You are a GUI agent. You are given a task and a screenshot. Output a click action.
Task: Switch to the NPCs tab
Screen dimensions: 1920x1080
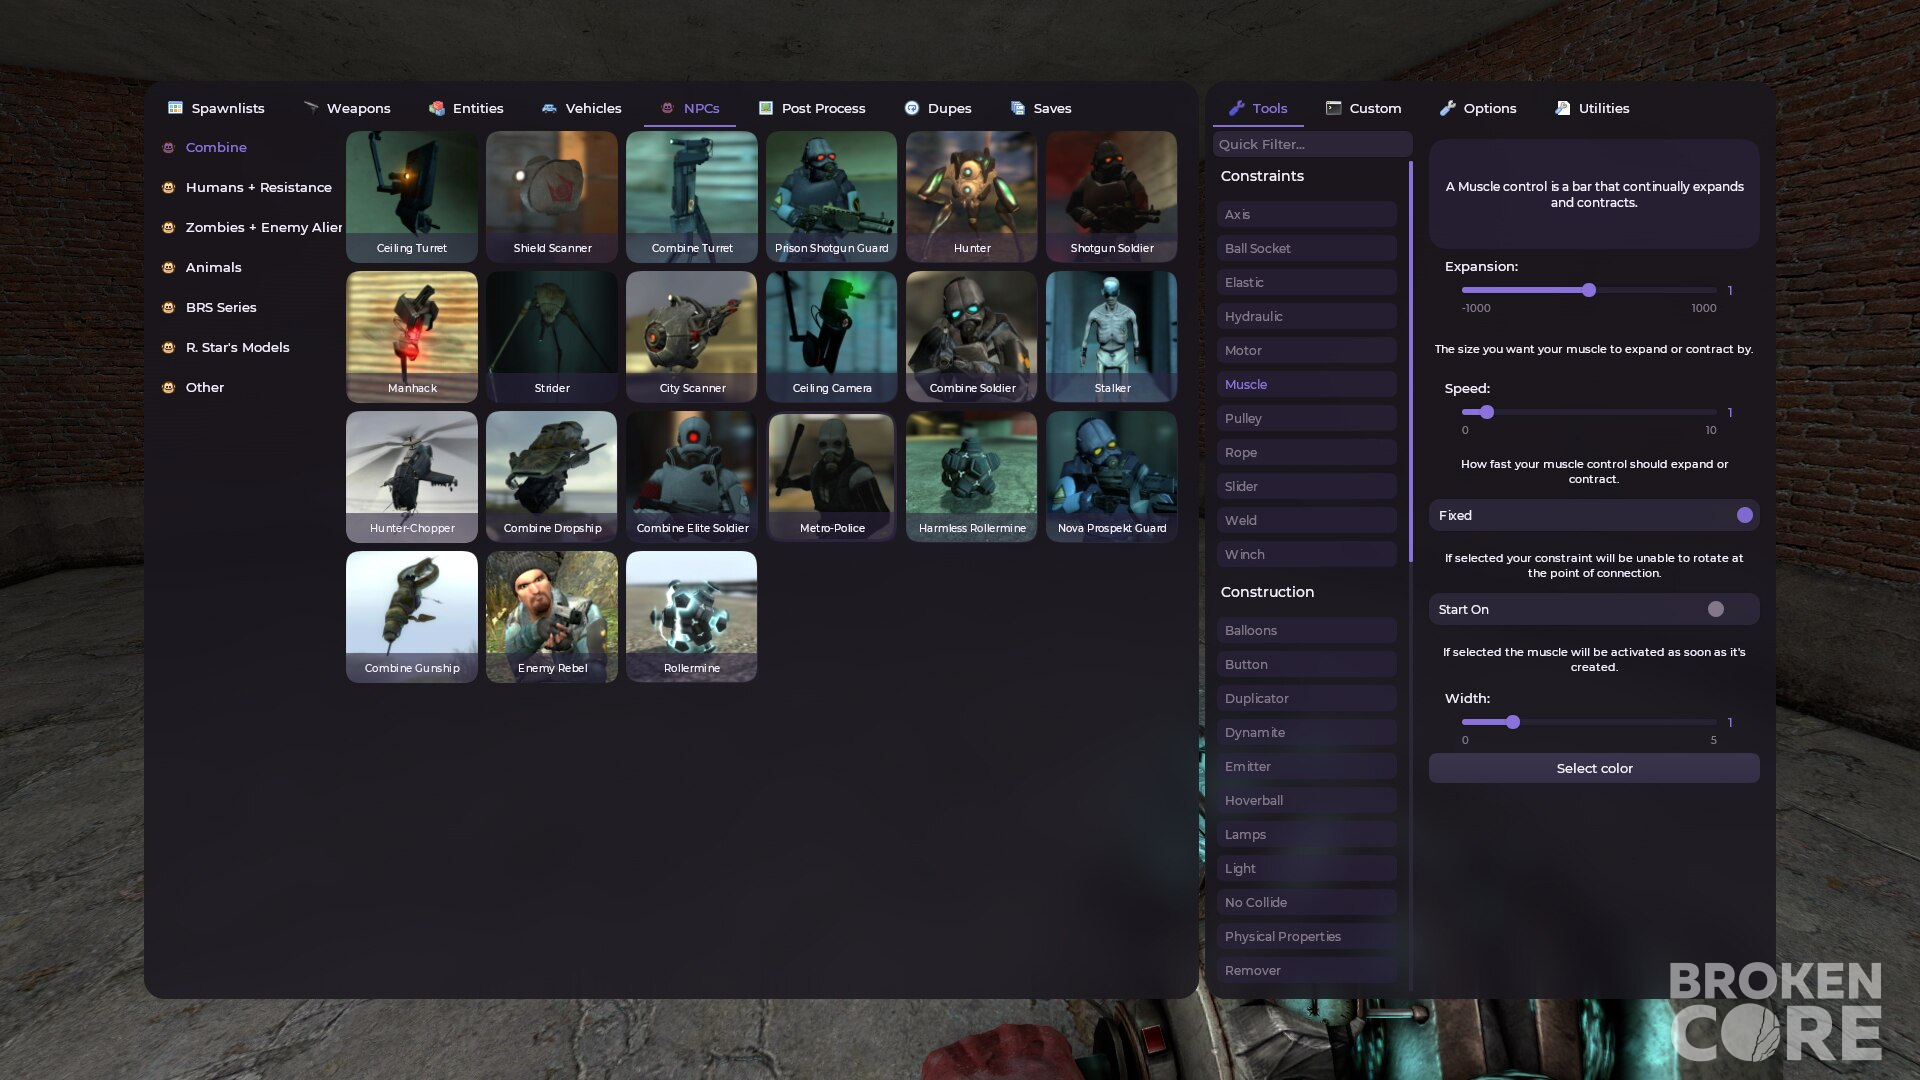pyautogui.click(x=690, y=108)
